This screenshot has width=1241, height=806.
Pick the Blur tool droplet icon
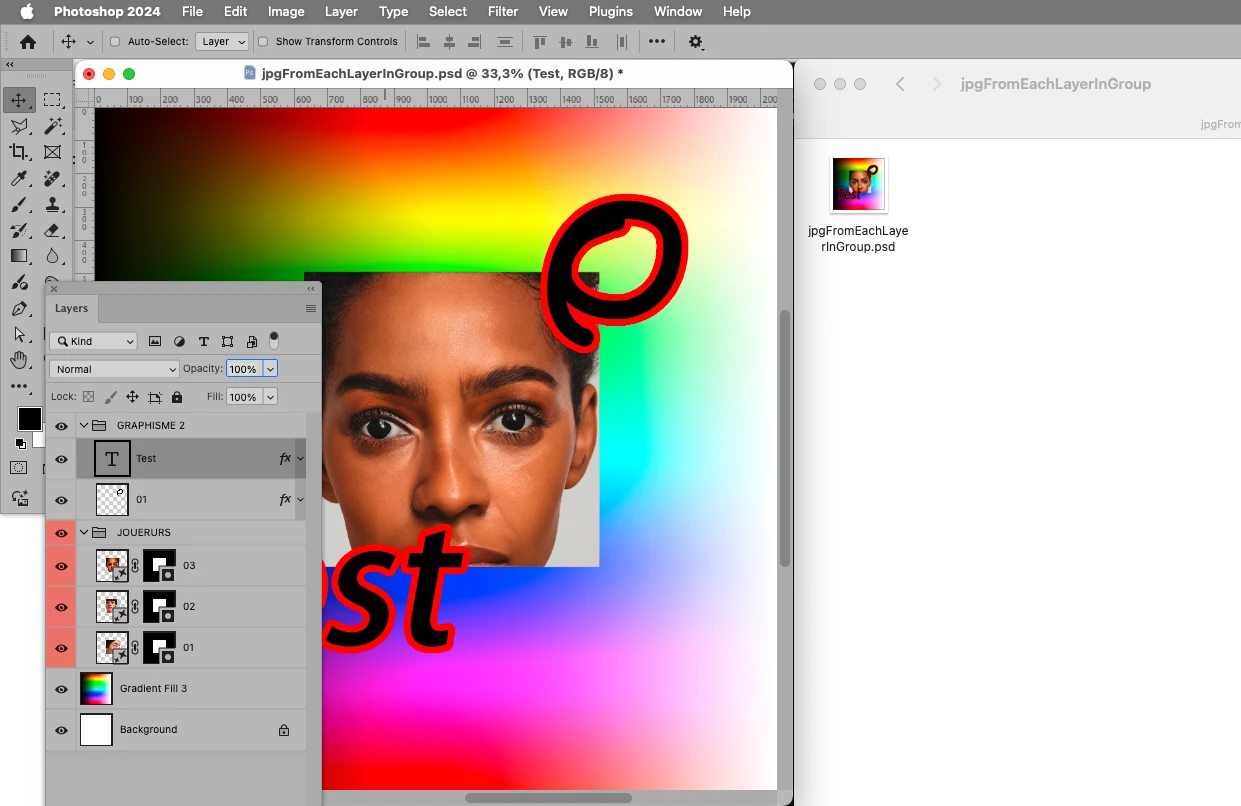[x=53, y=256]
